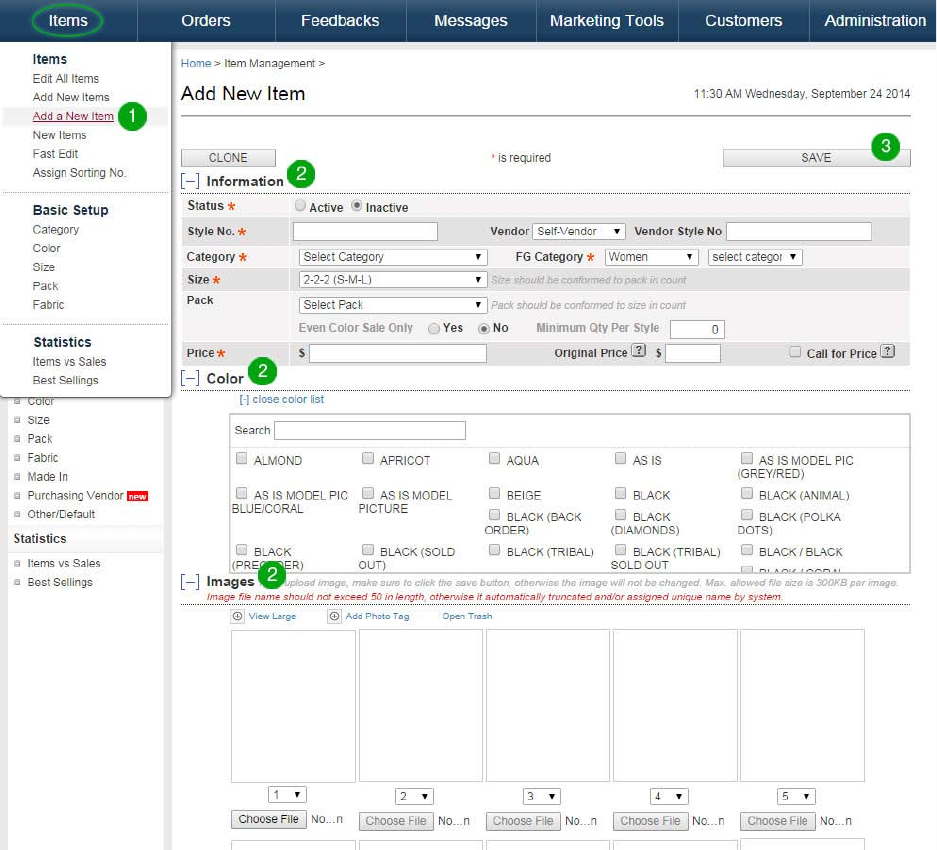
Task: Click the Call for Price help icon
Action: pyautogui.click(x=887, y=352)
